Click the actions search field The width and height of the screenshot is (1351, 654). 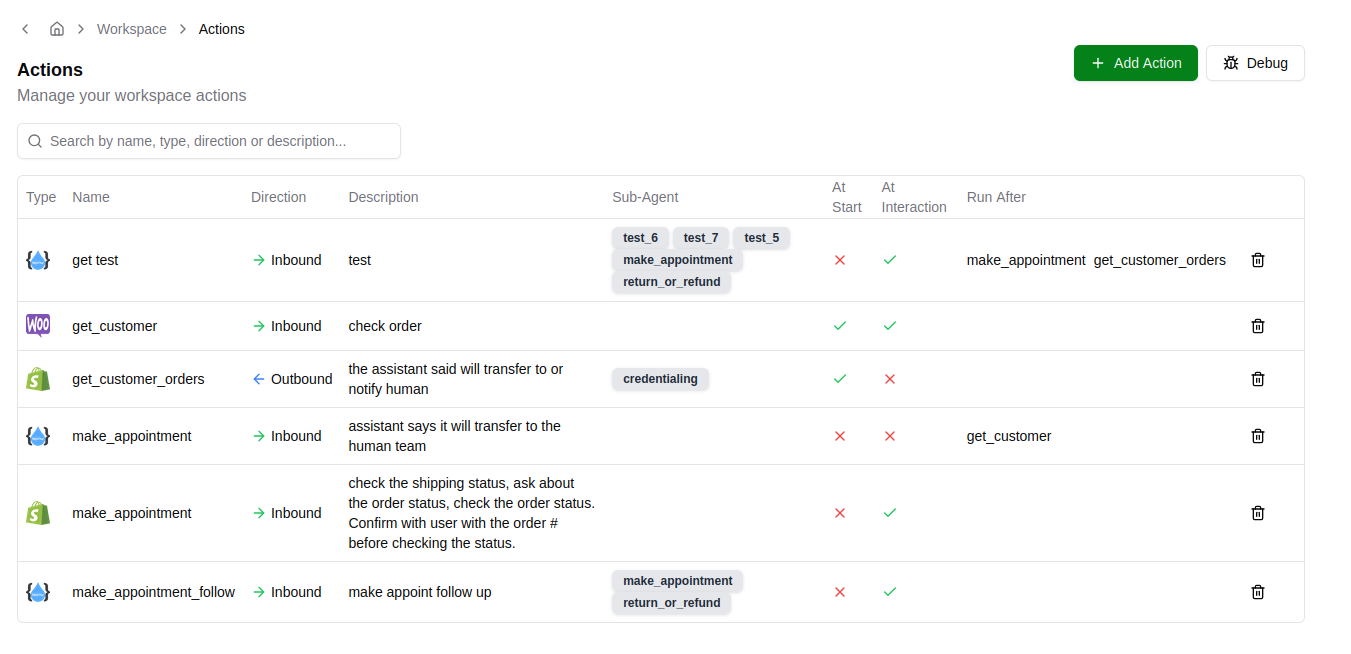coord(209,141)
